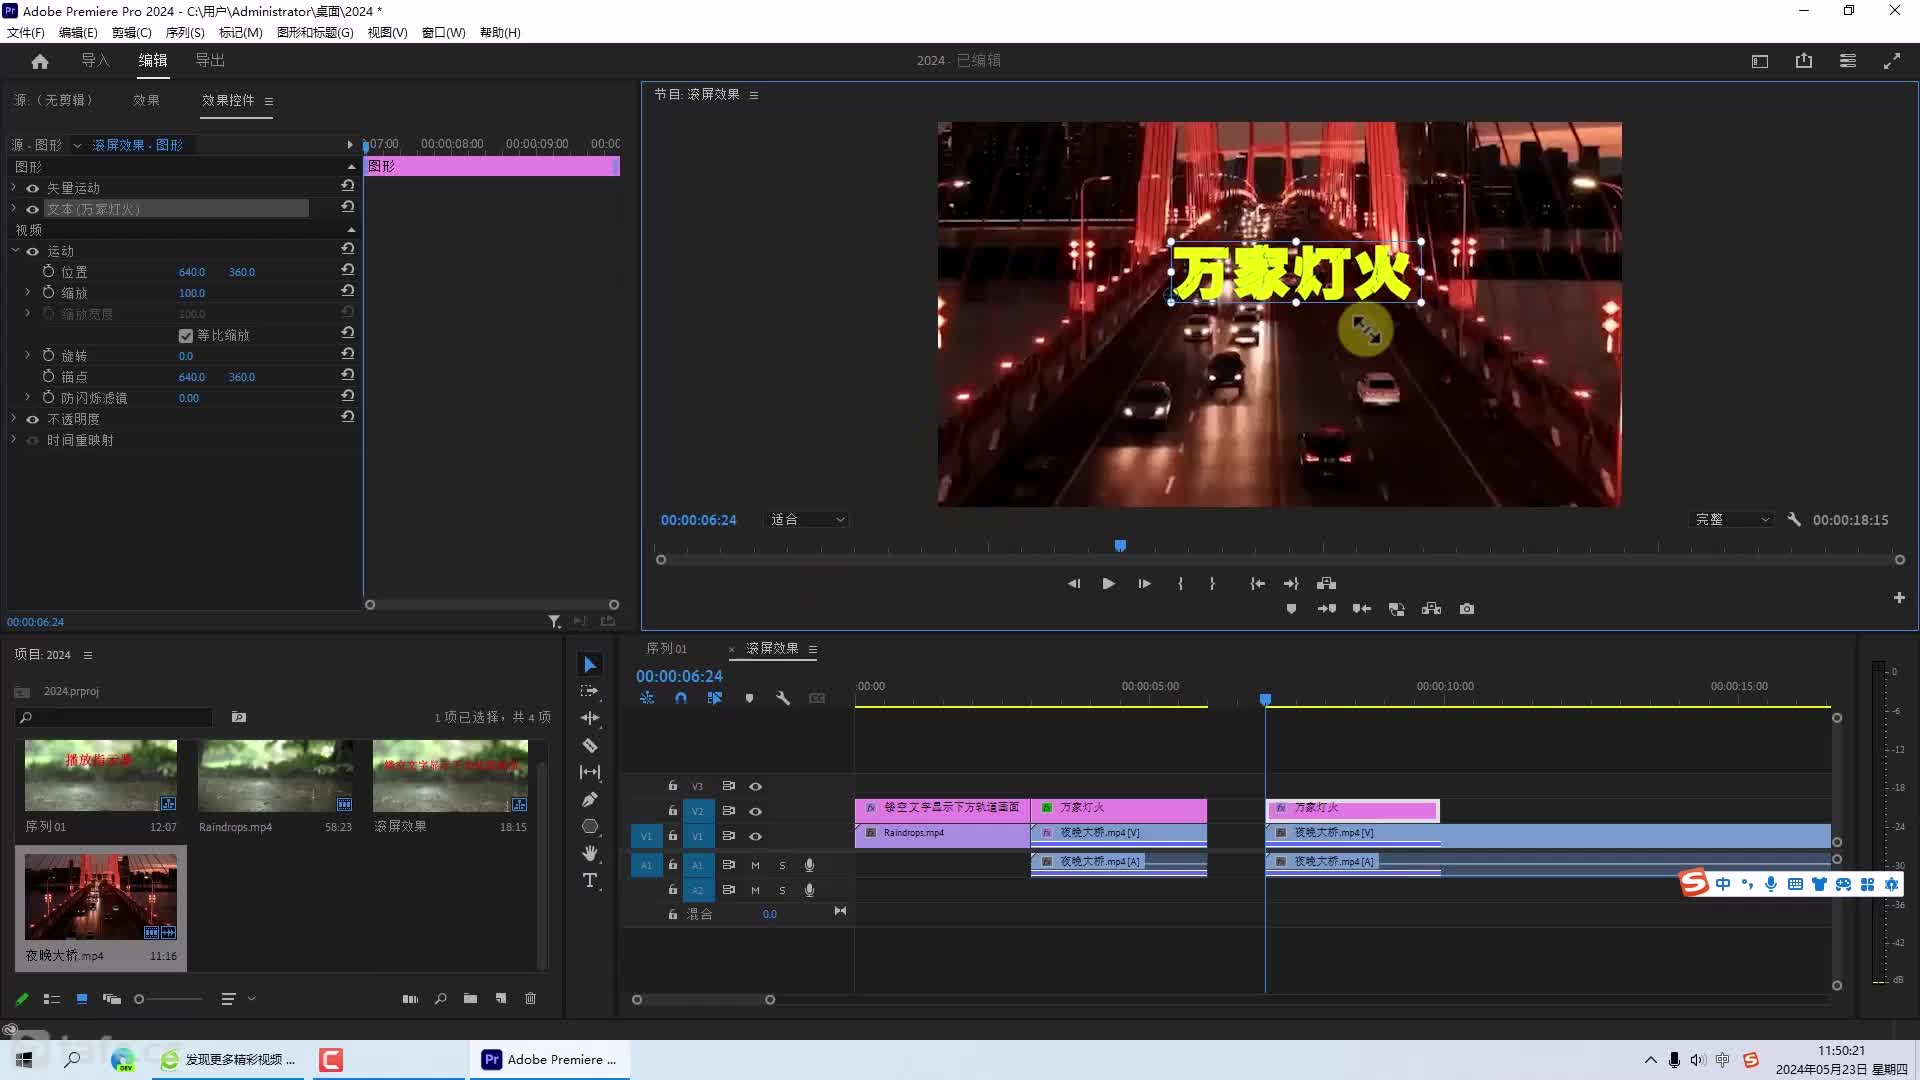The height and width of the screenshot is (1080, 1920).
Task: Go to In point
Action: (1257, 584)
